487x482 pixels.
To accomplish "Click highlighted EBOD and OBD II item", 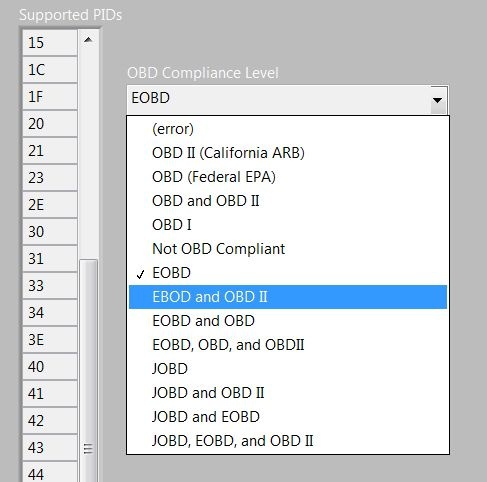I will pos(288,297).
